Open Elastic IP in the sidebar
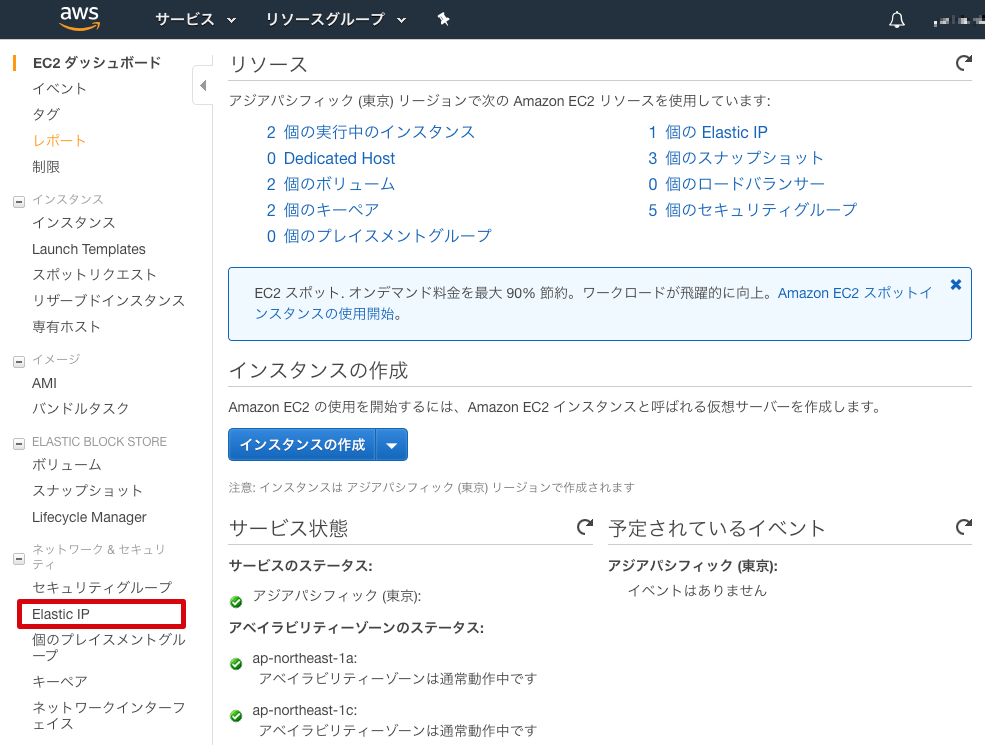 [x=60, y=614]
